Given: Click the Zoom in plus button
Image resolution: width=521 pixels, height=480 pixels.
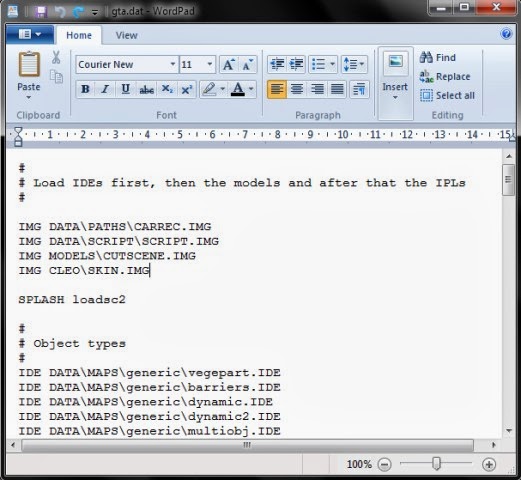Looking at the screenshot, I should tap(489, 464).
